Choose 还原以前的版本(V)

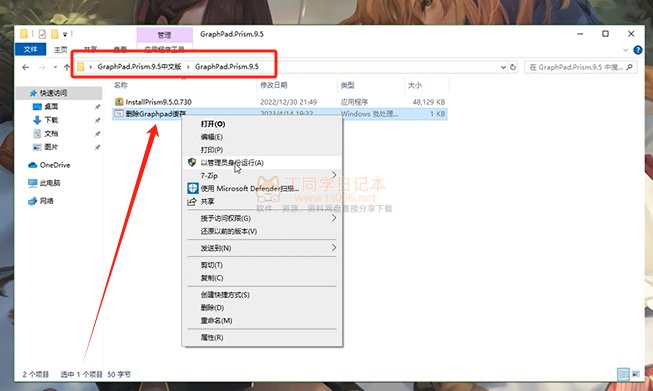pyautogui.click(x=262, y=231)
